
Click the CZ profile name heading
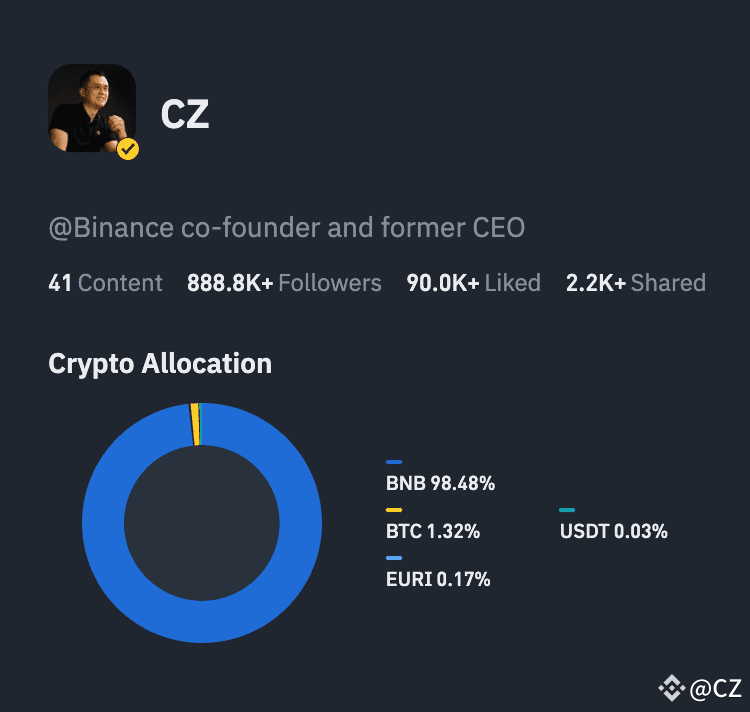tap(185, 114)
